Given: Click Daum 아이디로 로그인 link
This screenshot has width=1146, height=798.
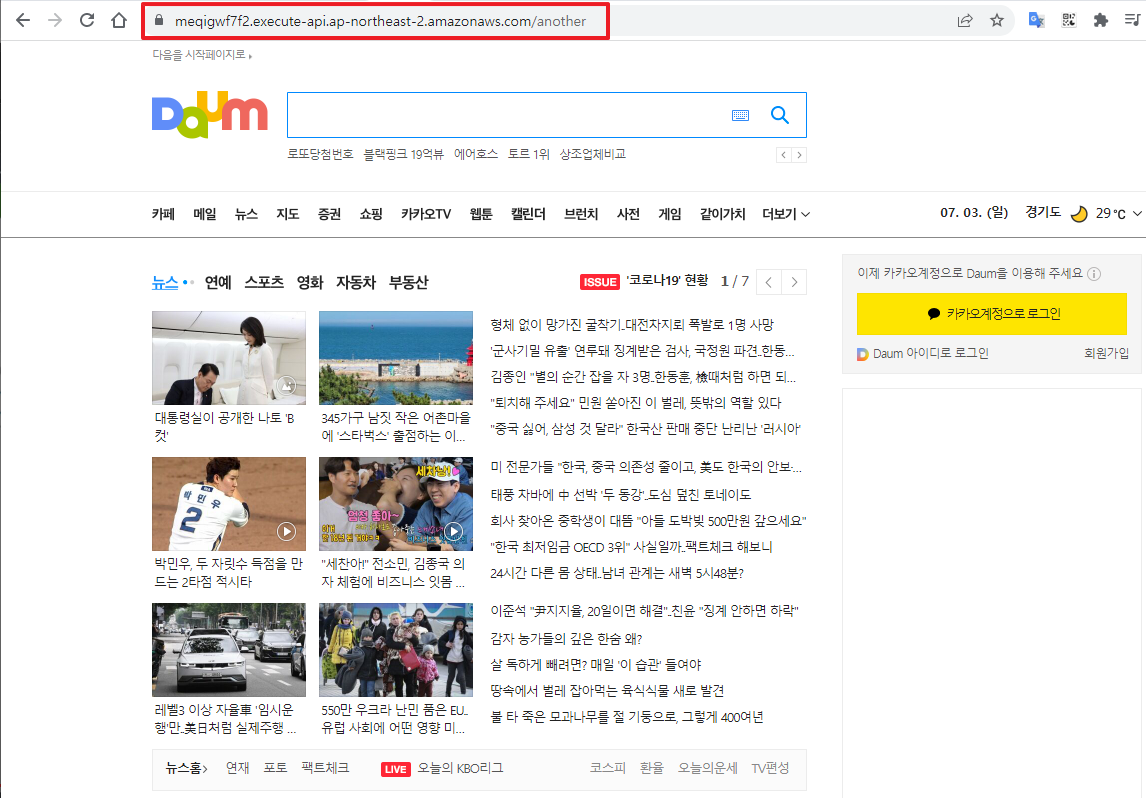Looking at the screenshot, I should coord(923,354).
